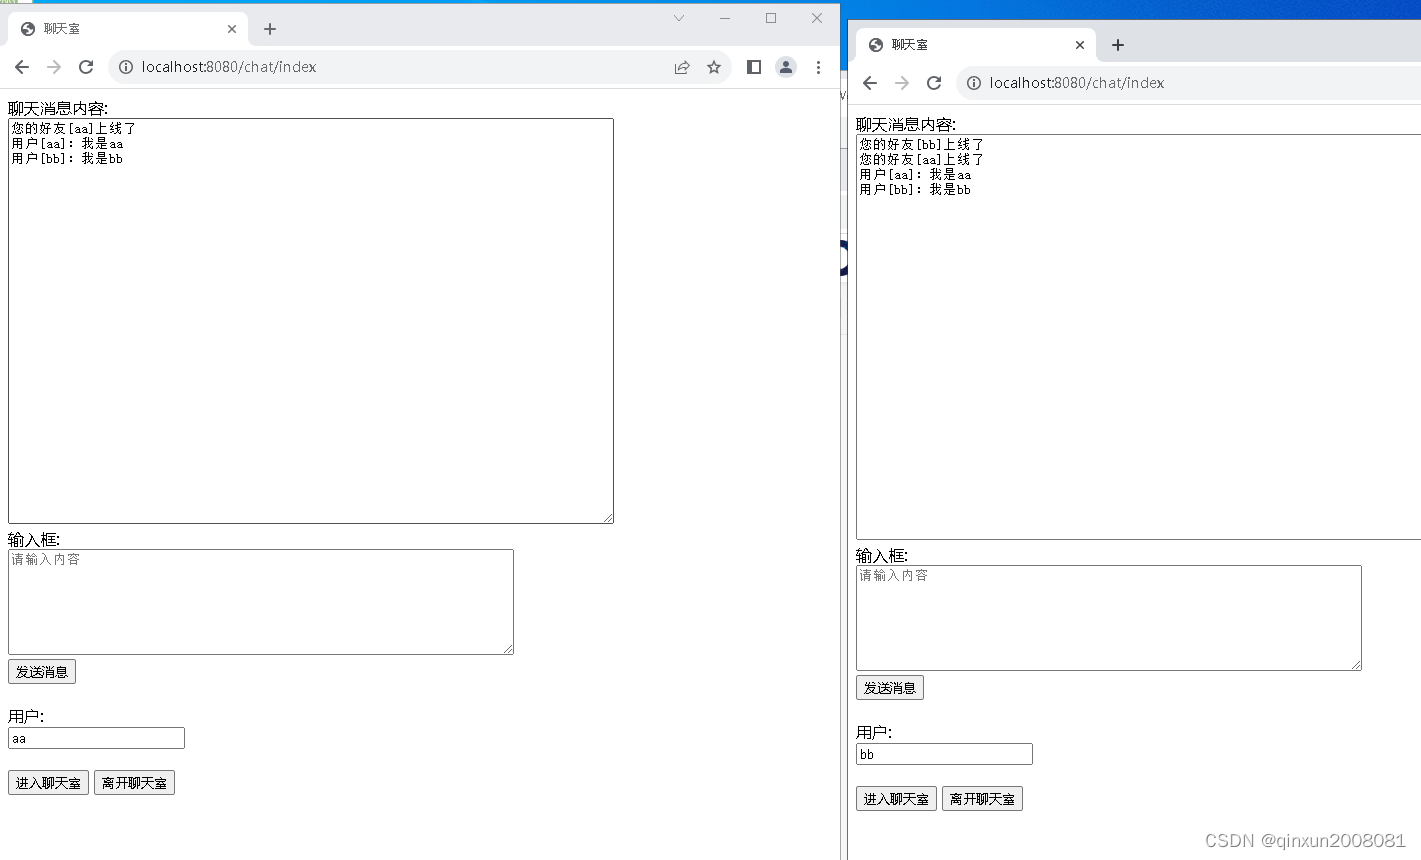This screenshot has height=860, width=1421.
Task: Click the bookmark star icon in the address bar
Action: pos(714,67)
